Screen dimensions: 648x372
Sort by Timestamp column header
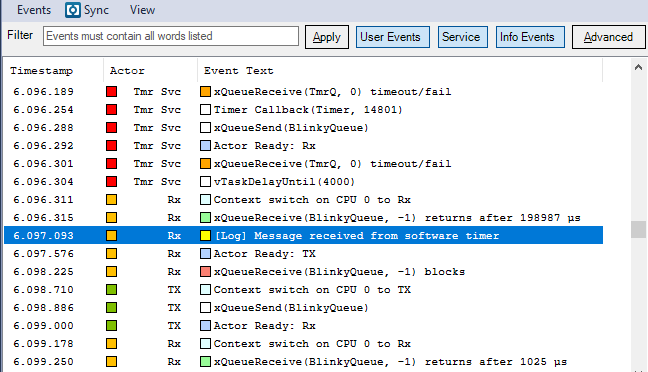pyautogui.click(x=41, y=71)
